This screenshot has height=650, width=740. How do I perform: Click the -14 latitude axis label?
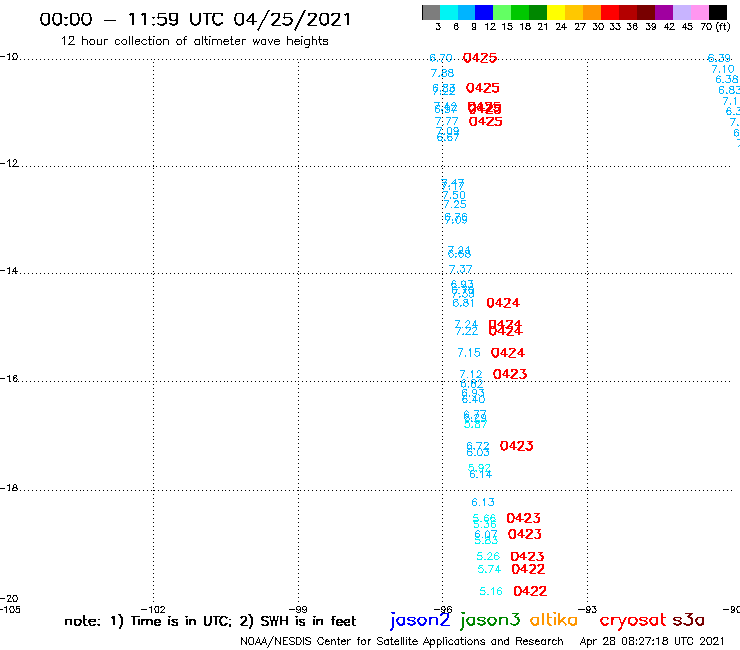[x=9, y=270]
